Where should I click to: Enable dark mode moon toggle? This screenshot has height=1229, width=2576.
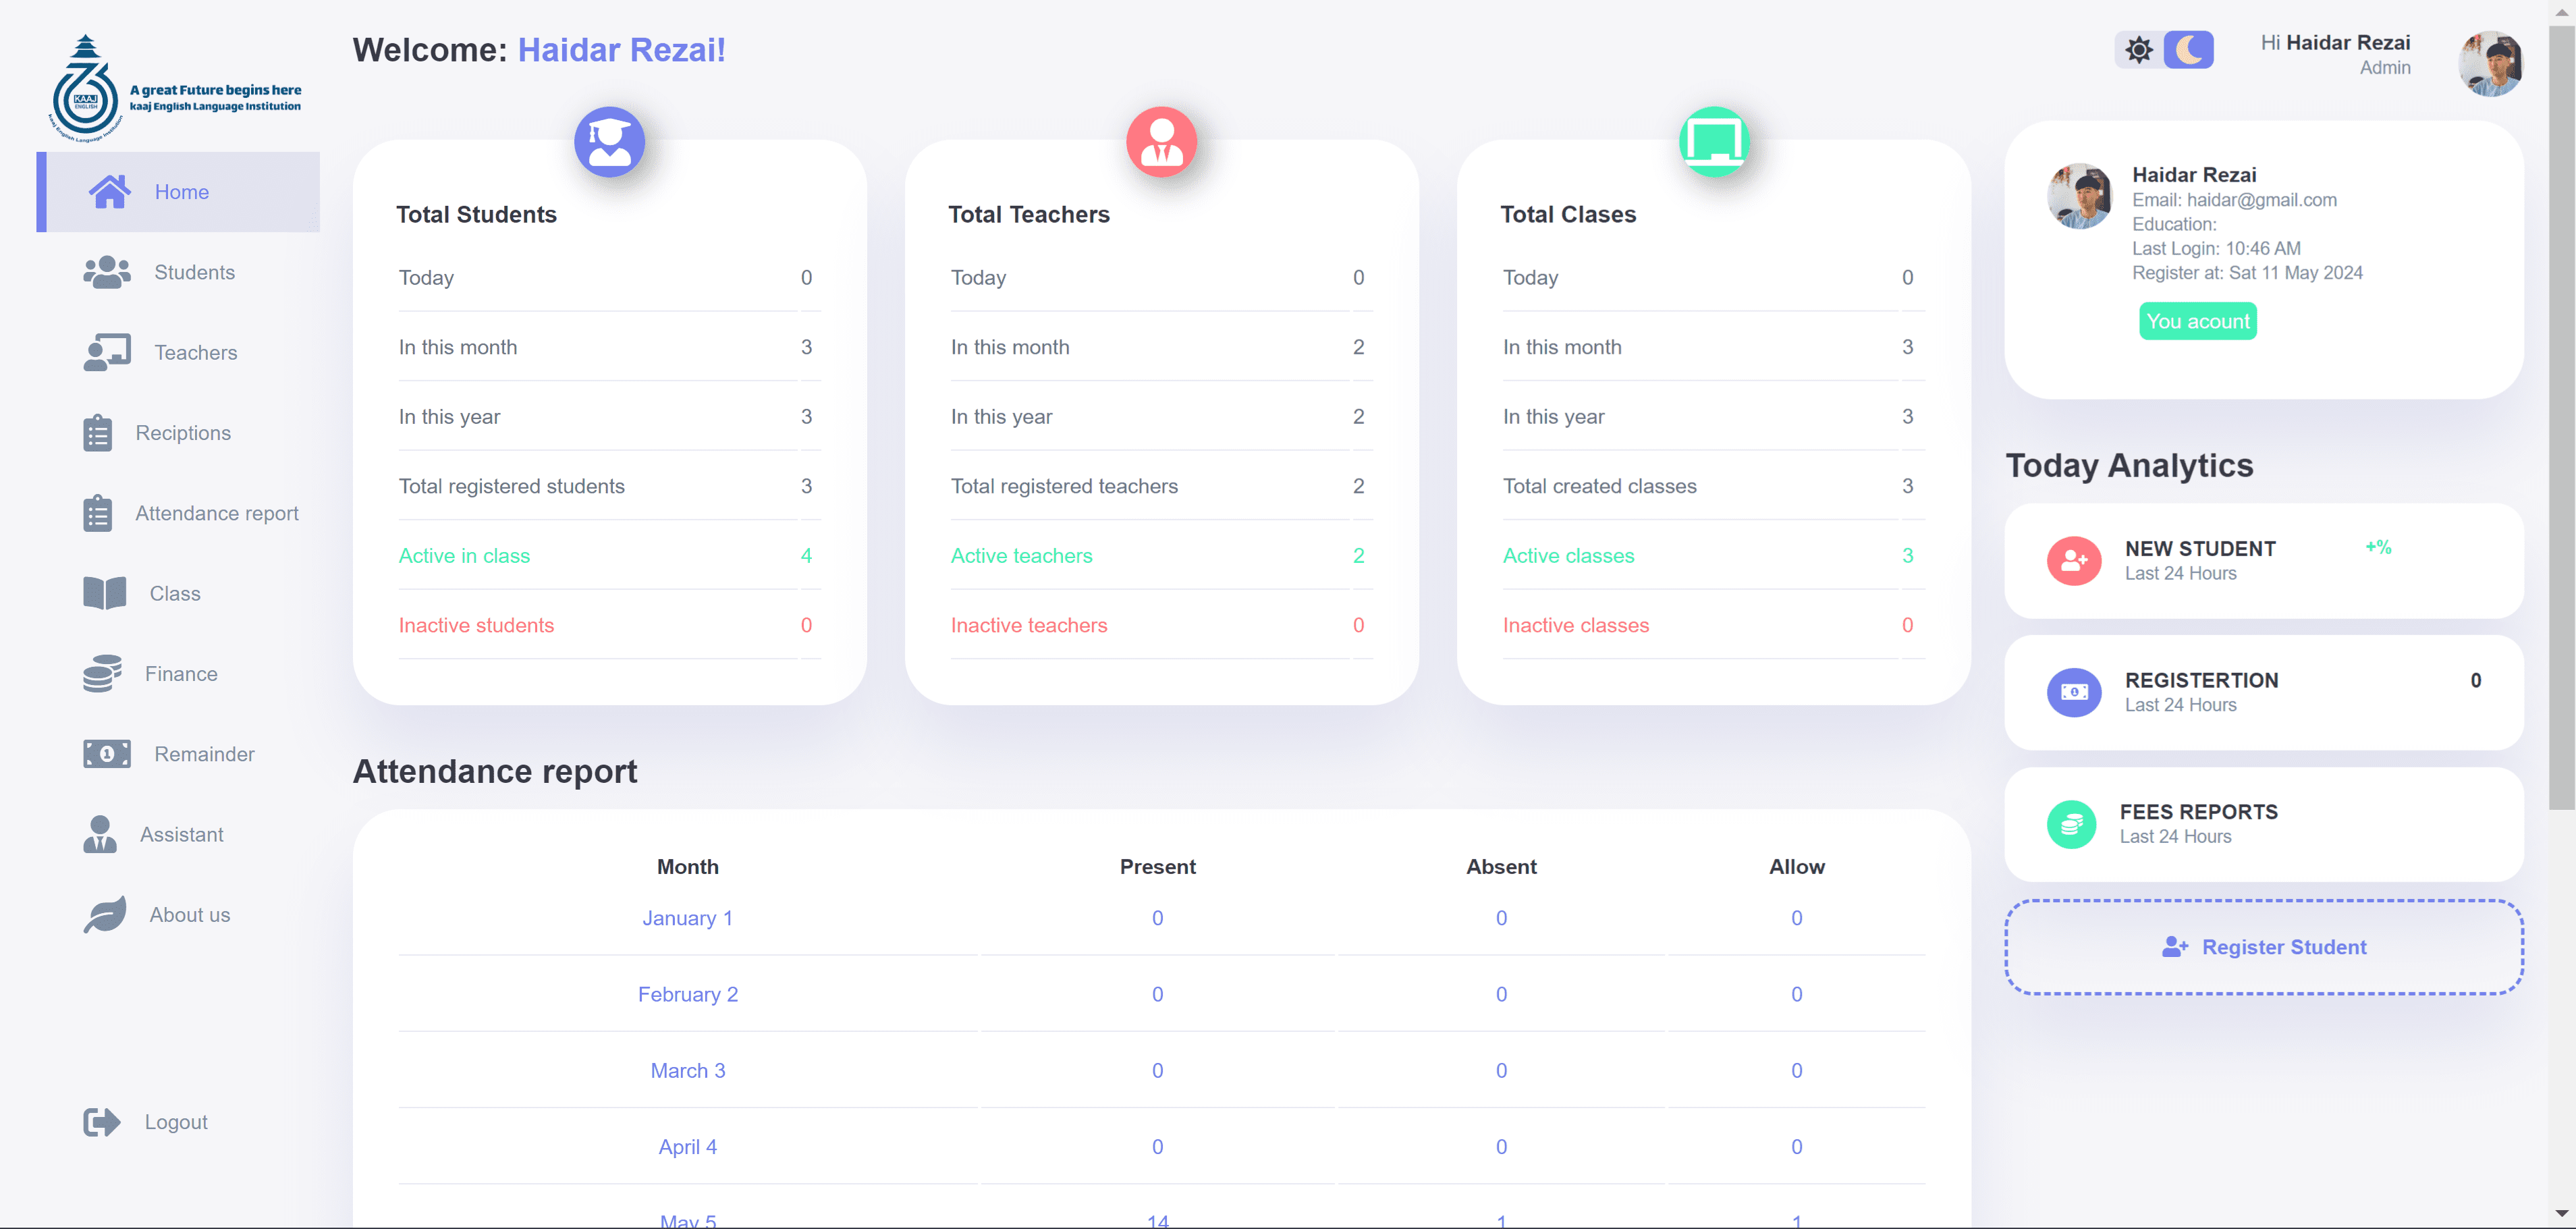tap(2188, 50)
